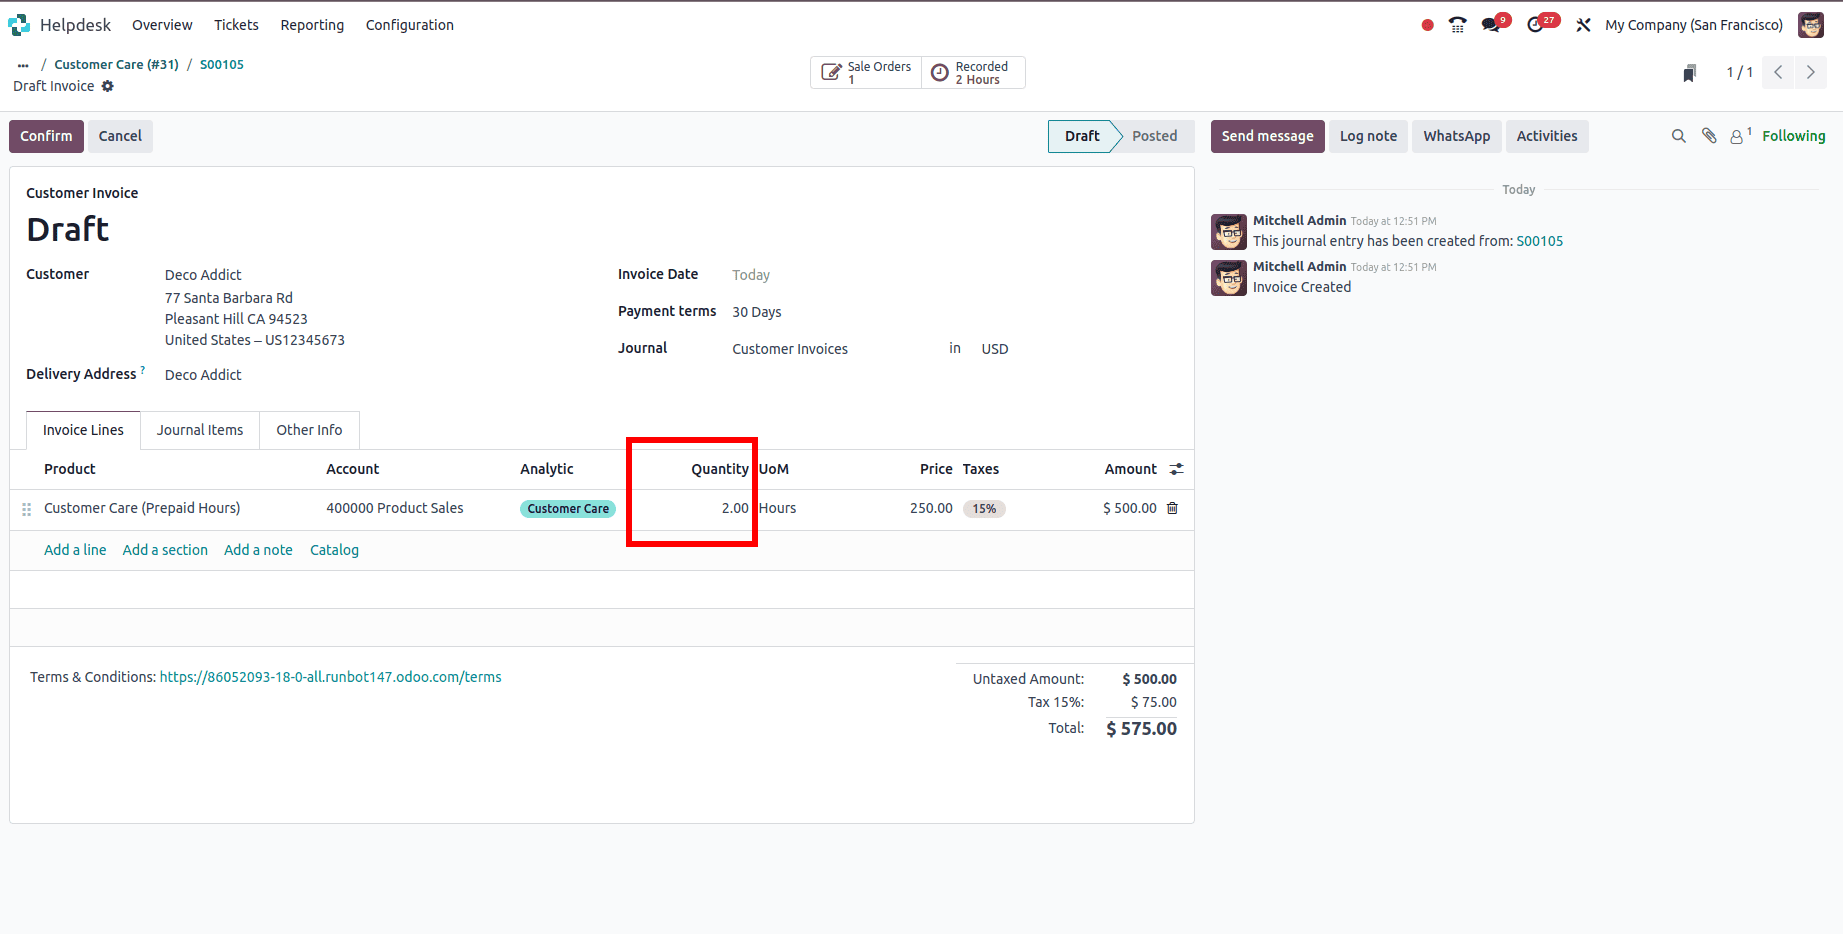
Task: Attach files using the paperclip icon
Action: 1709,136
